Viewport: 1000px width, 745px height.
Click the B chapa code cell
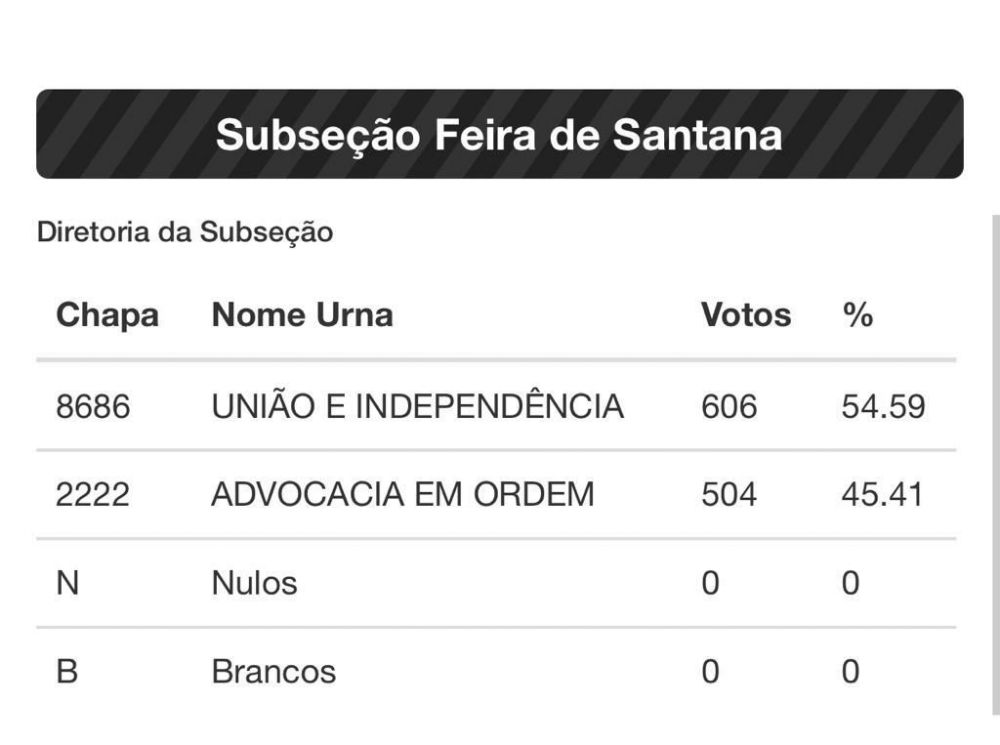[x=67, y=671]
